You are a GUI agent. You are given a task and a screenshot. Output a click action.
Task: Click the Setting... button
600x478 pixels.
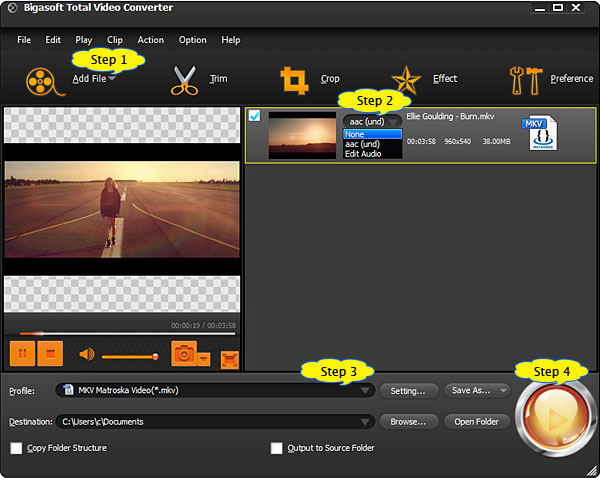point(408,391)
